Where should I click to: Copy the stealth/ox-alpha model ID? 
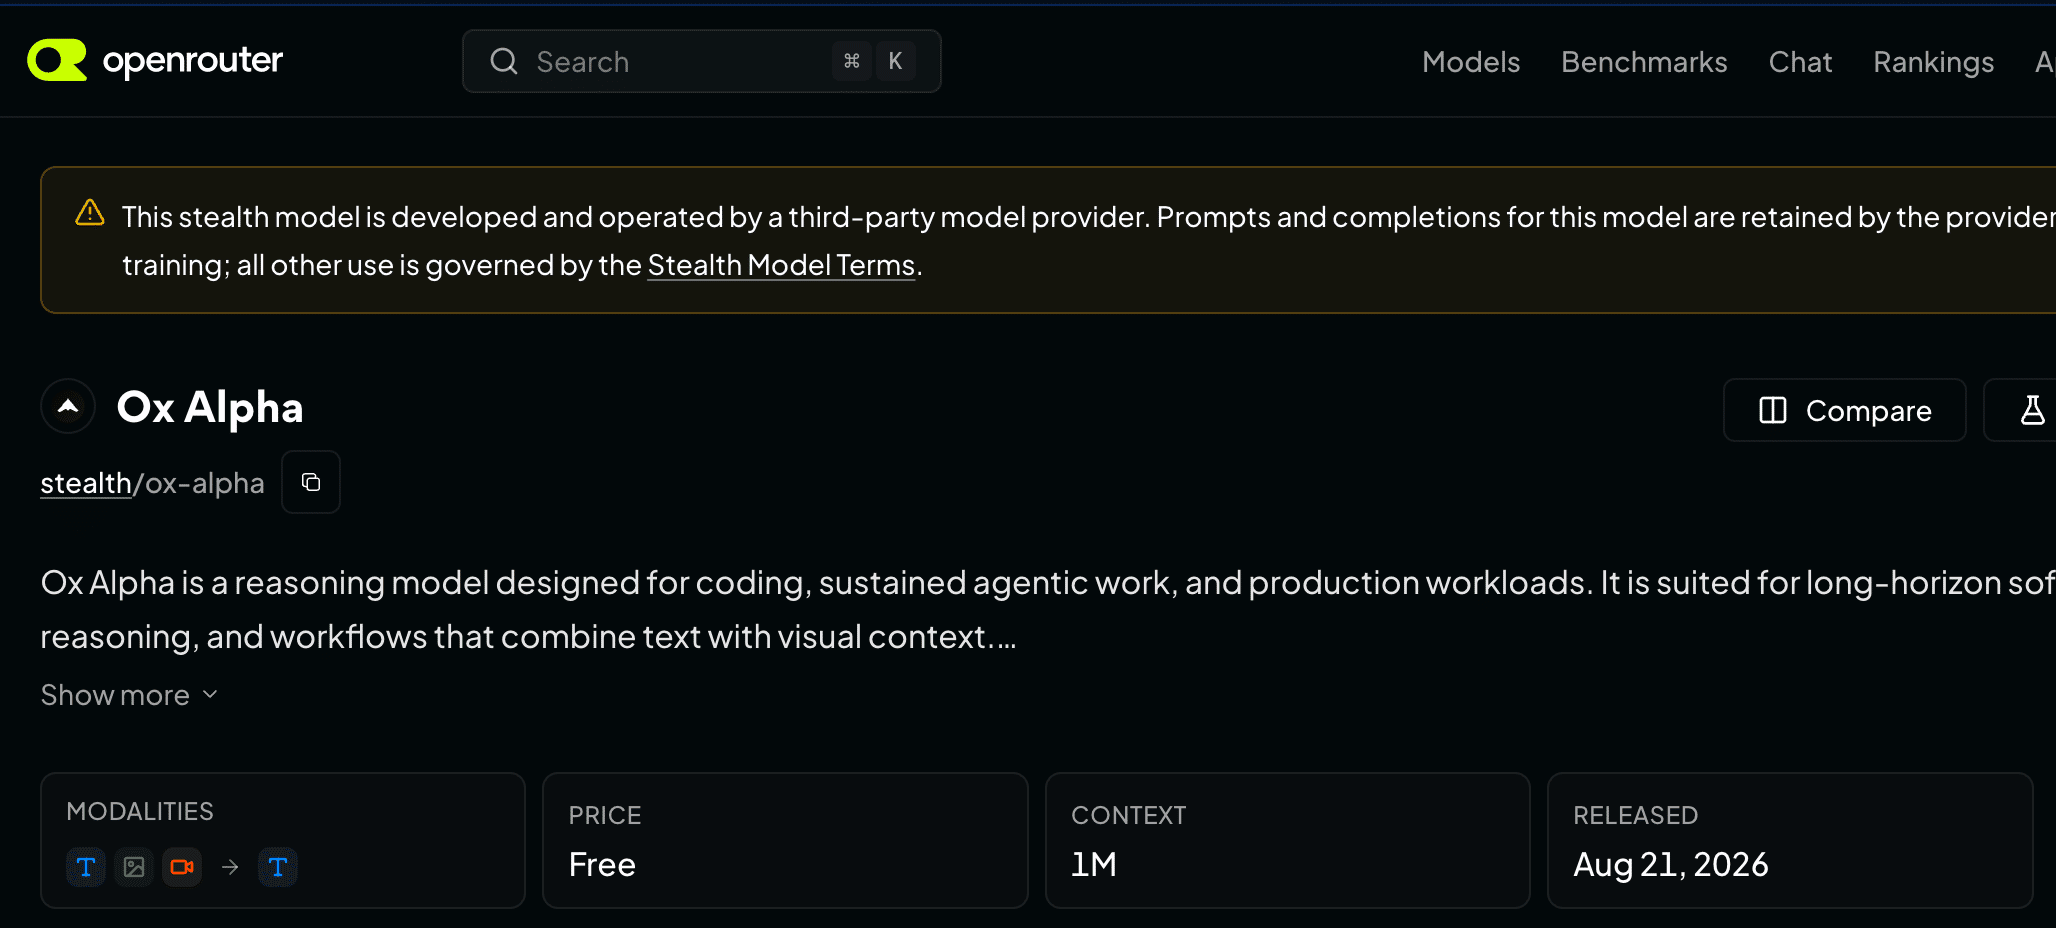point(311,482)
